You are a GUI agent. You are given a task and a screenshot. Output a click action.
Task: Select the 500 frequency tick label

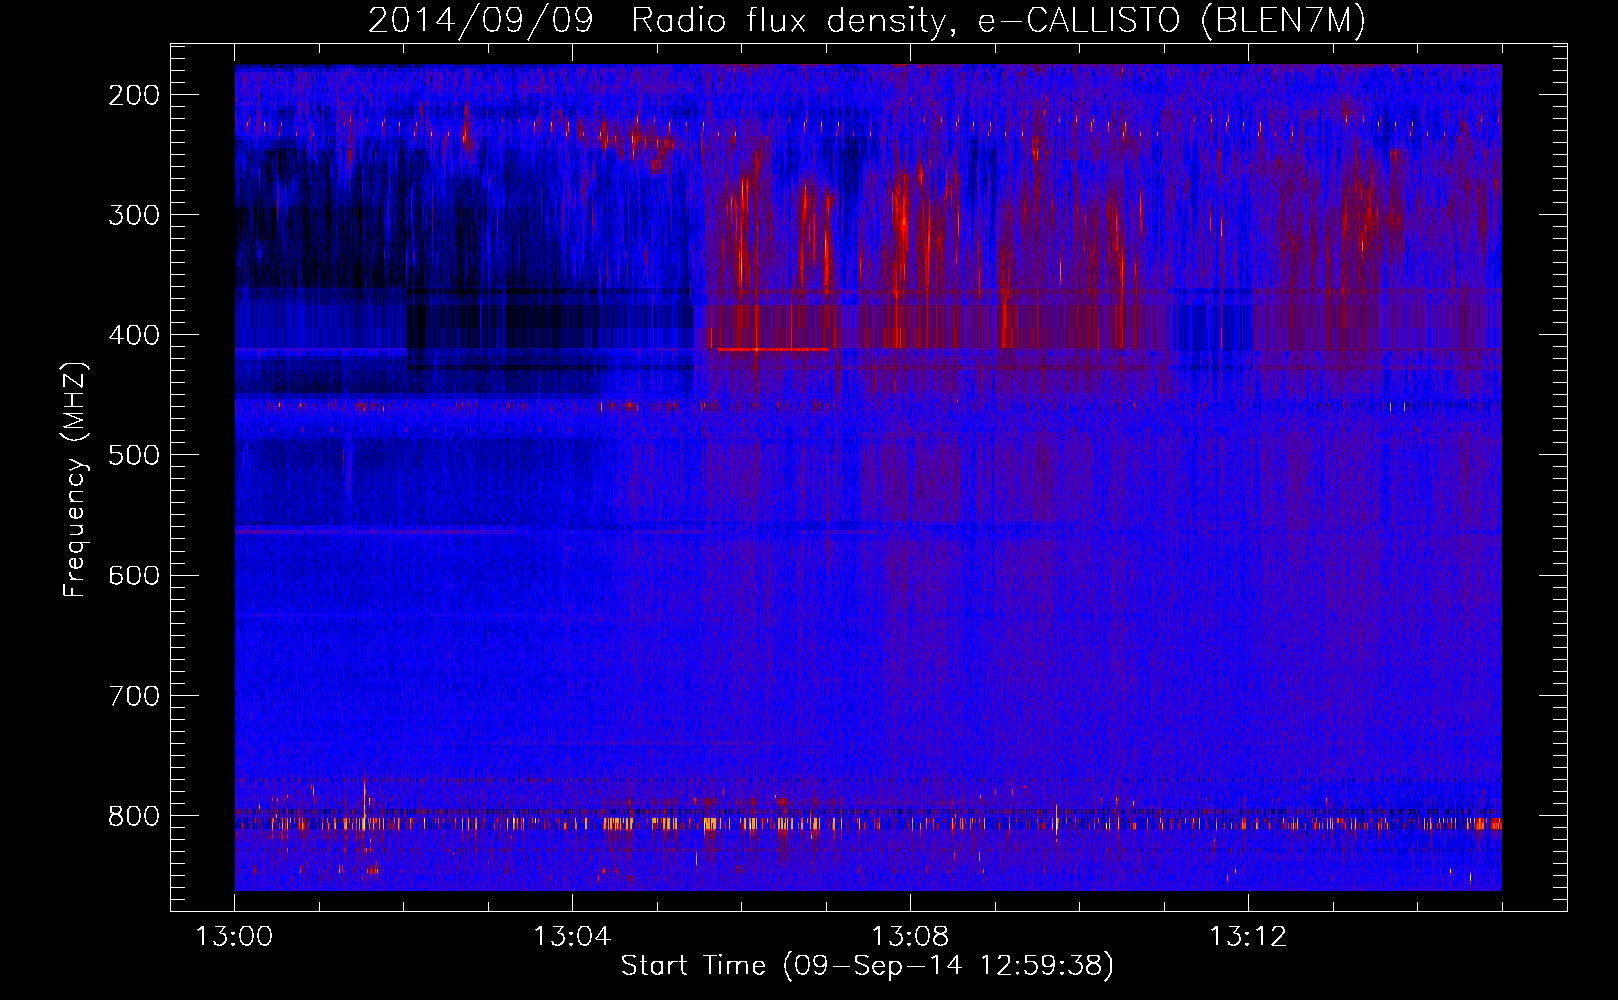[x=133, y=455]
